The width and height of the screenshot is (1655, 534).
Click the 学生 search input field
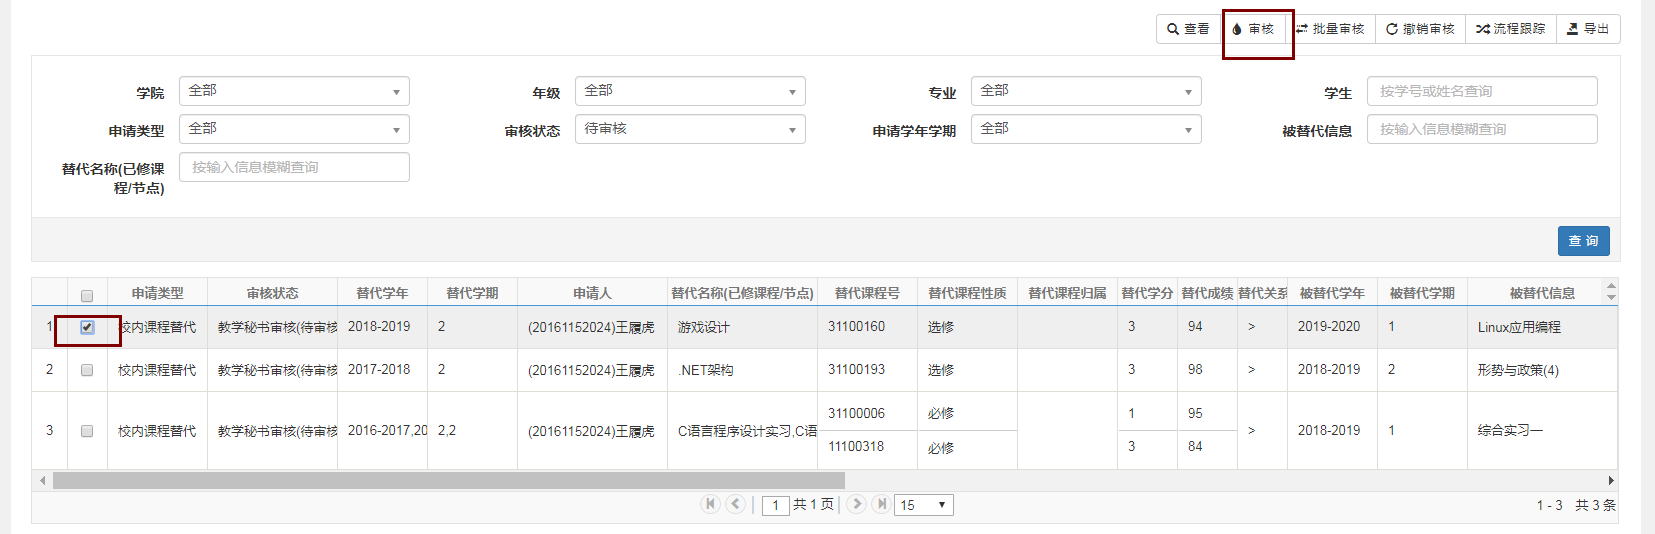pyautogui.click(x=1482, y=91)
